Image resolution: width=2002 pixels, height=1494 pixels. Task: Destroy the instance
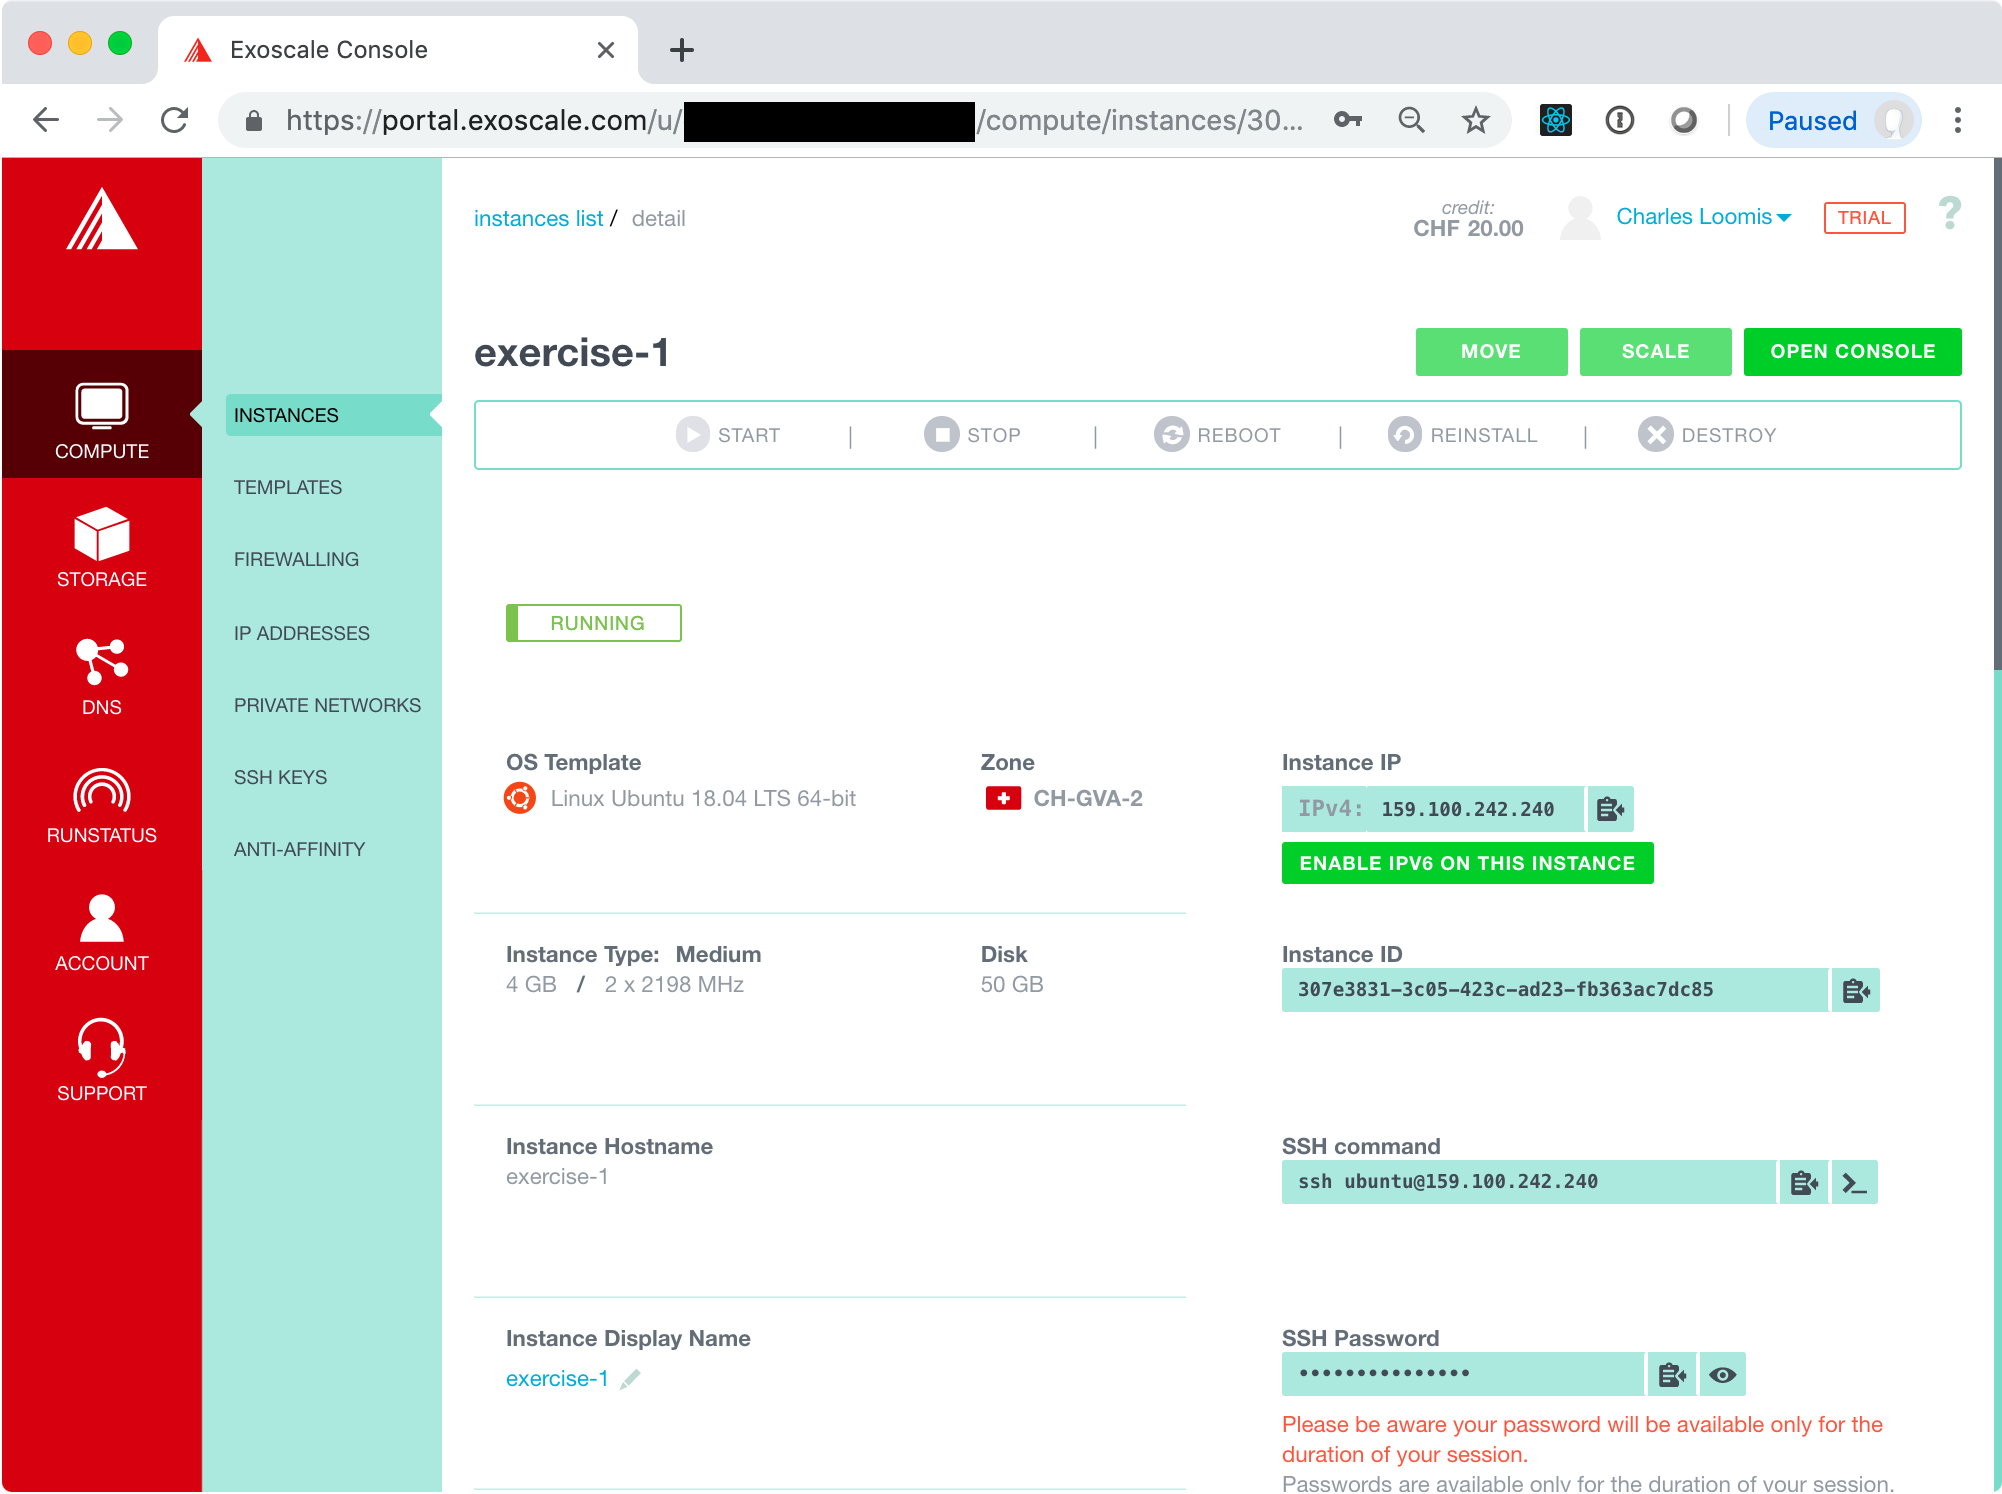coord(1707,435)
